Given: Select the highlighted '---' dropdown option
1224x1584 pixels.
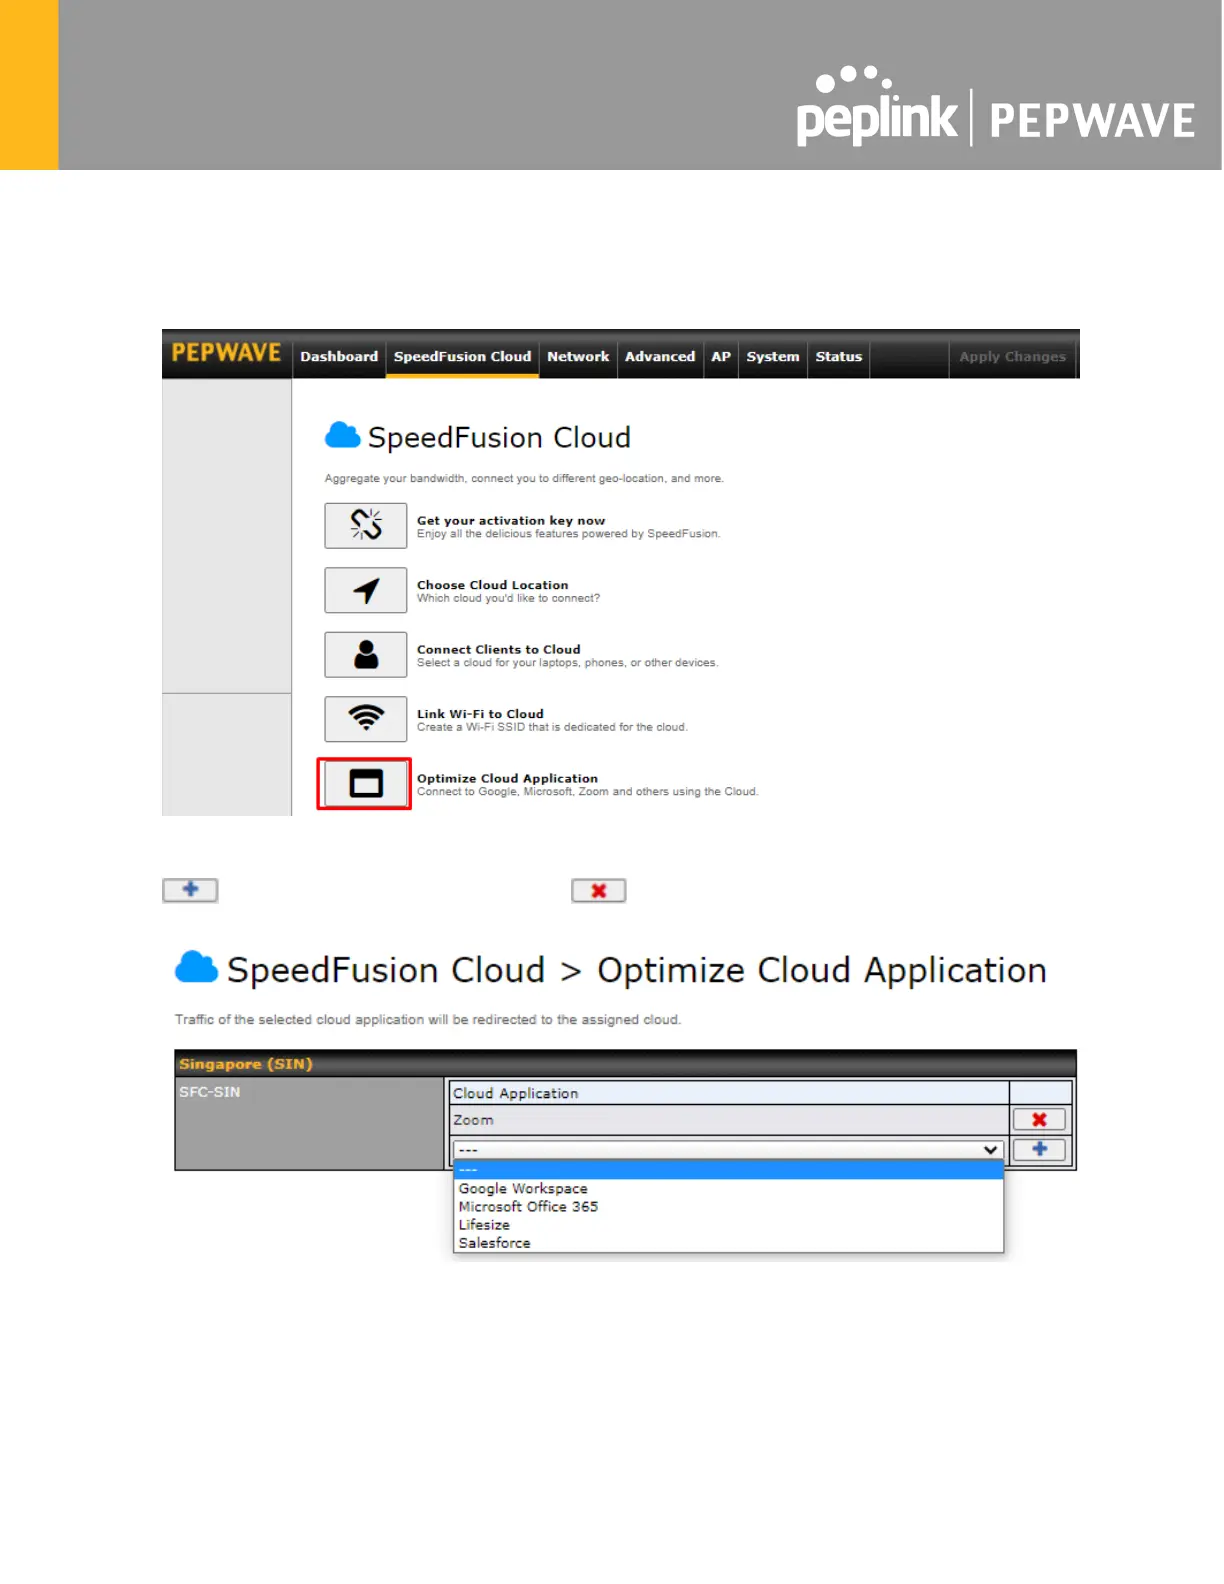Looking at the screenshot, I should (728, 1170).
